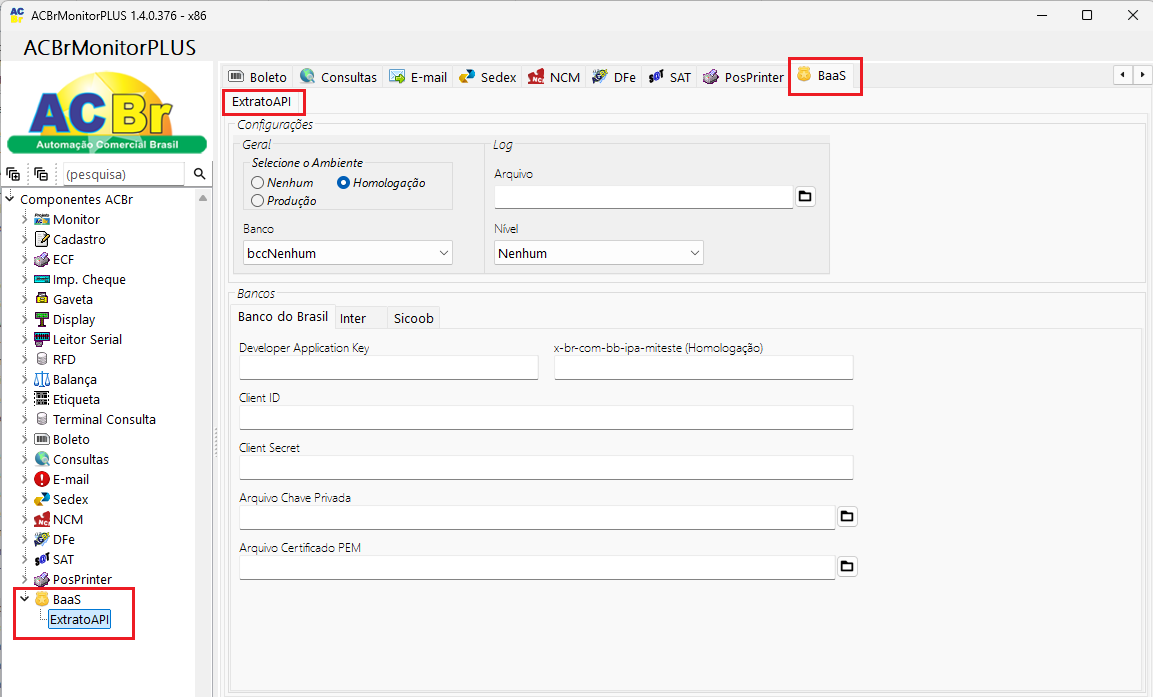Collapse the BaaS tree node
Image resolution: width=1153 pixels, height=697 pixels.
tap(25, 599)
